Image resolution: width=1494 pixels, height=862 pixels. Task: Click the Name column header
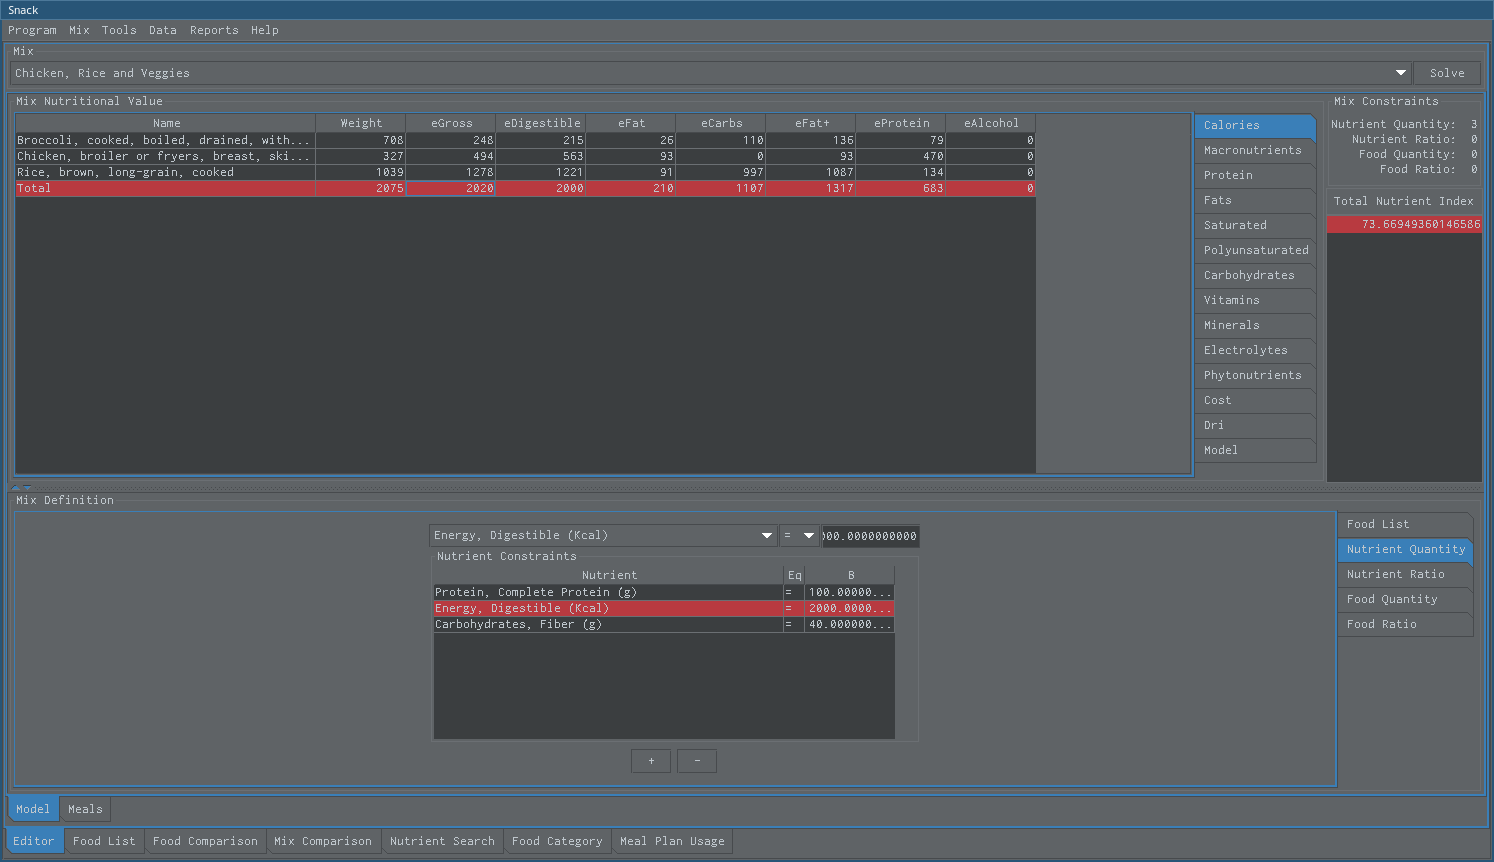(166, 123)
